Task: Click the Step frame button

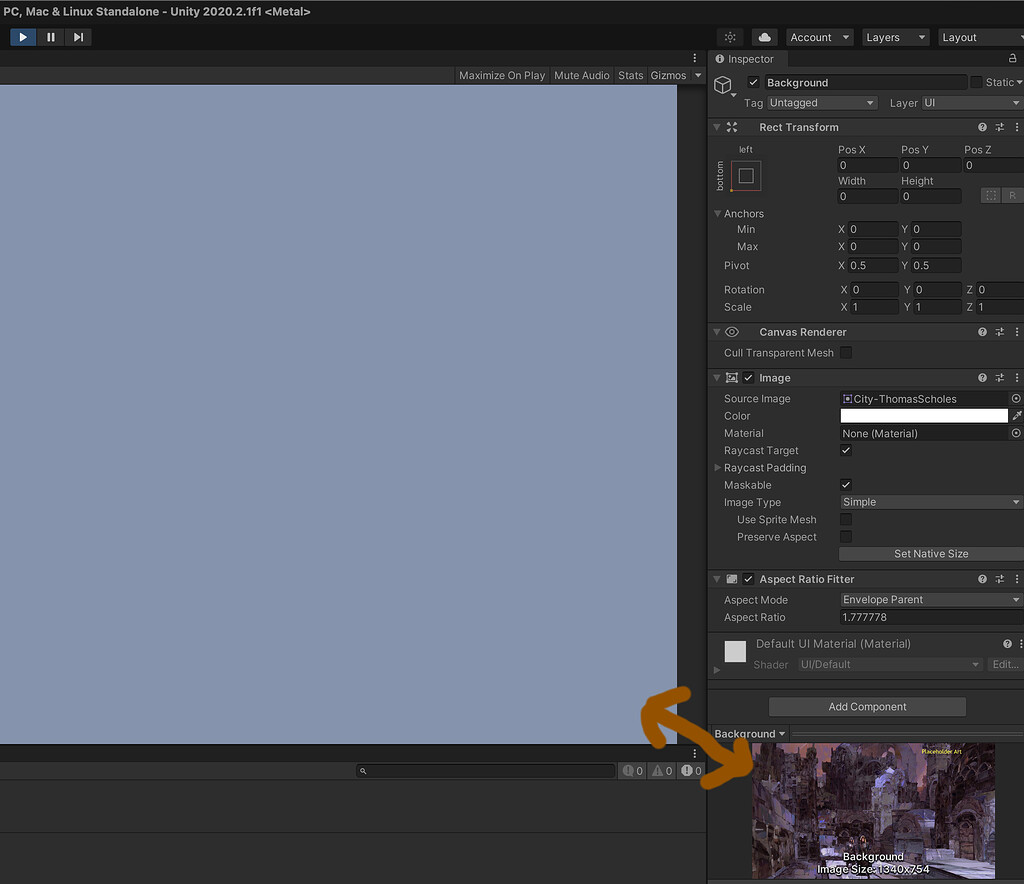Action: (79, 37)
